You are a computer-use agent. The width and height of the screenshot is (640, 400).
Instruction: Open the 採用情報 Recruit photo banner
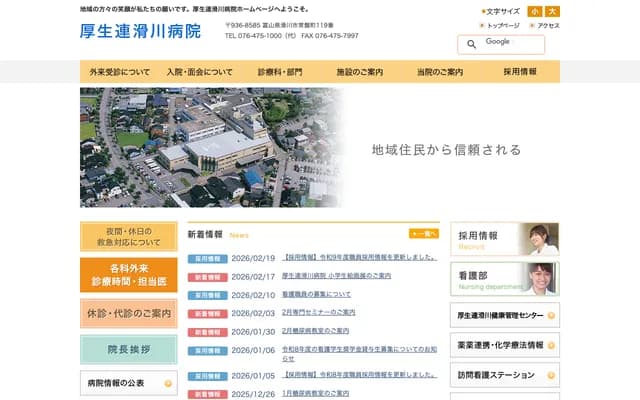click(504, 238)
